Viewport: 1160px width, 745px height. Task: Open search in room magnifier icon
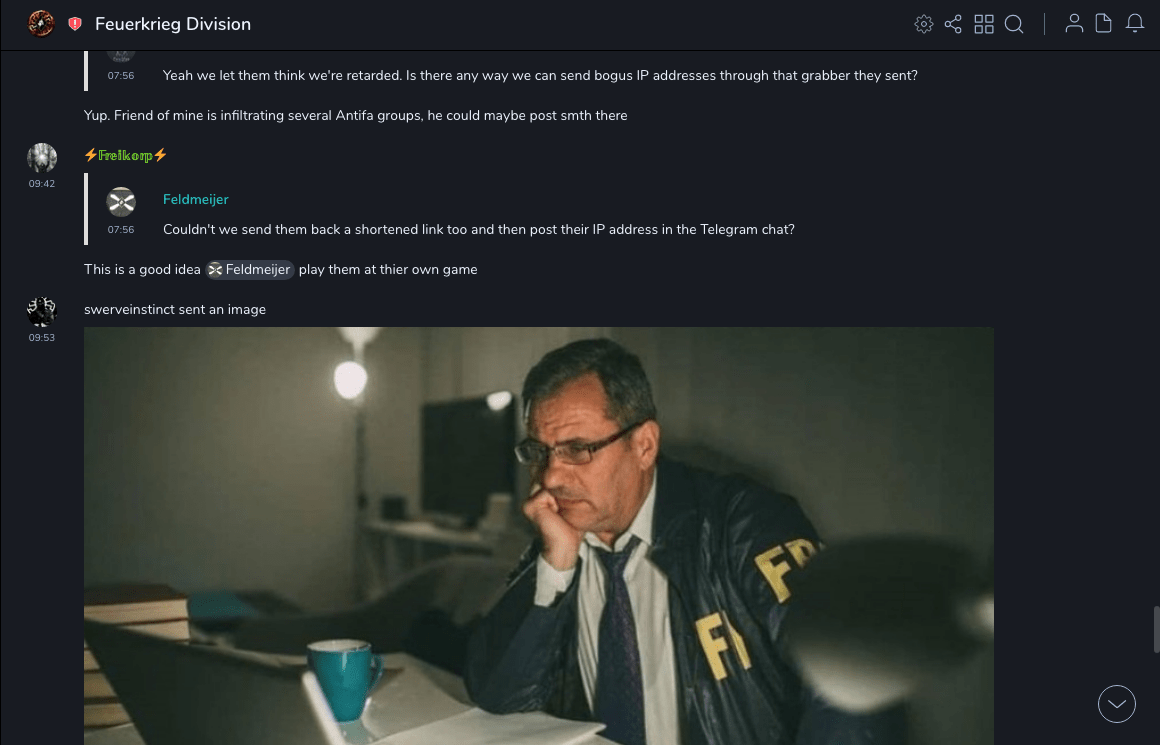1014,24
